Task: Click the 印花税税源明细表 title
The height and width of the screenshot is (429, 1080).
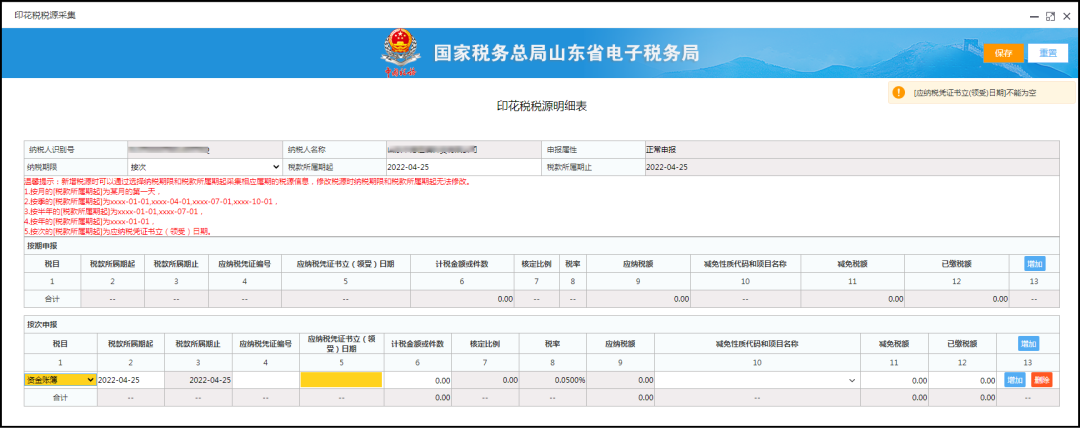Action: 541,106
